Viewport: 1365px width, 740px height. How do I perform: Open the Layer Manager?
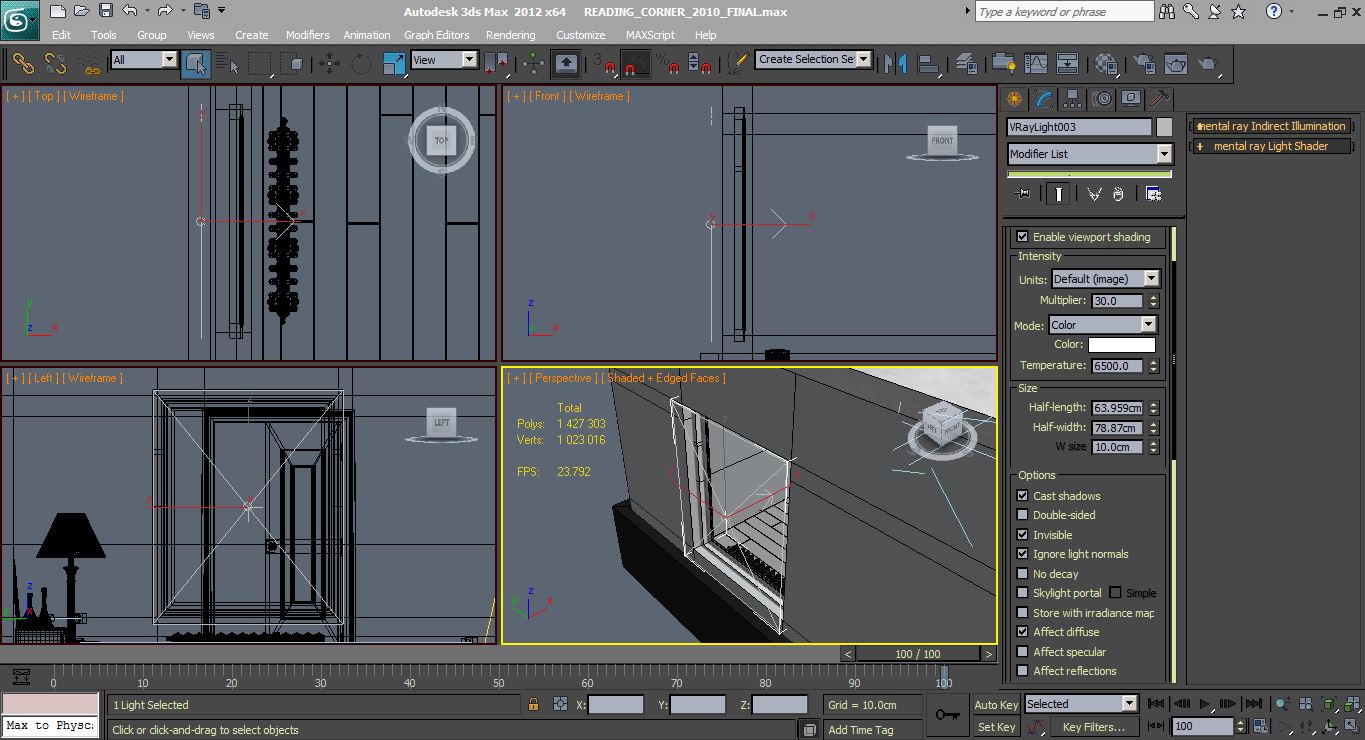coord(966,64)
